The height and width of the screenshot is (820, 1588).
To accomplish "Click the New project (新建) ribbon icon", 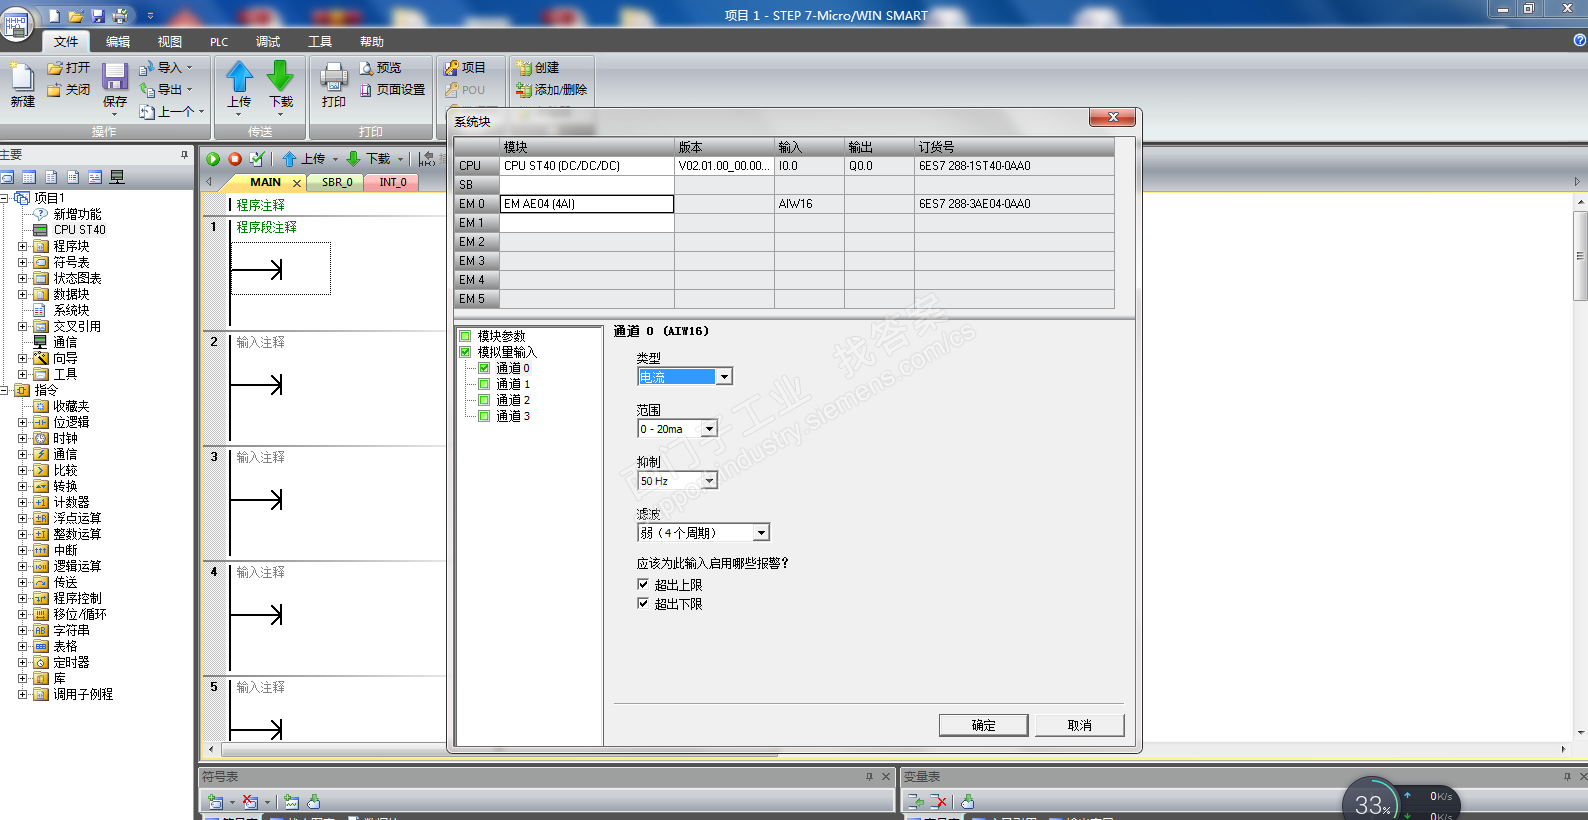I will point(22,77).
